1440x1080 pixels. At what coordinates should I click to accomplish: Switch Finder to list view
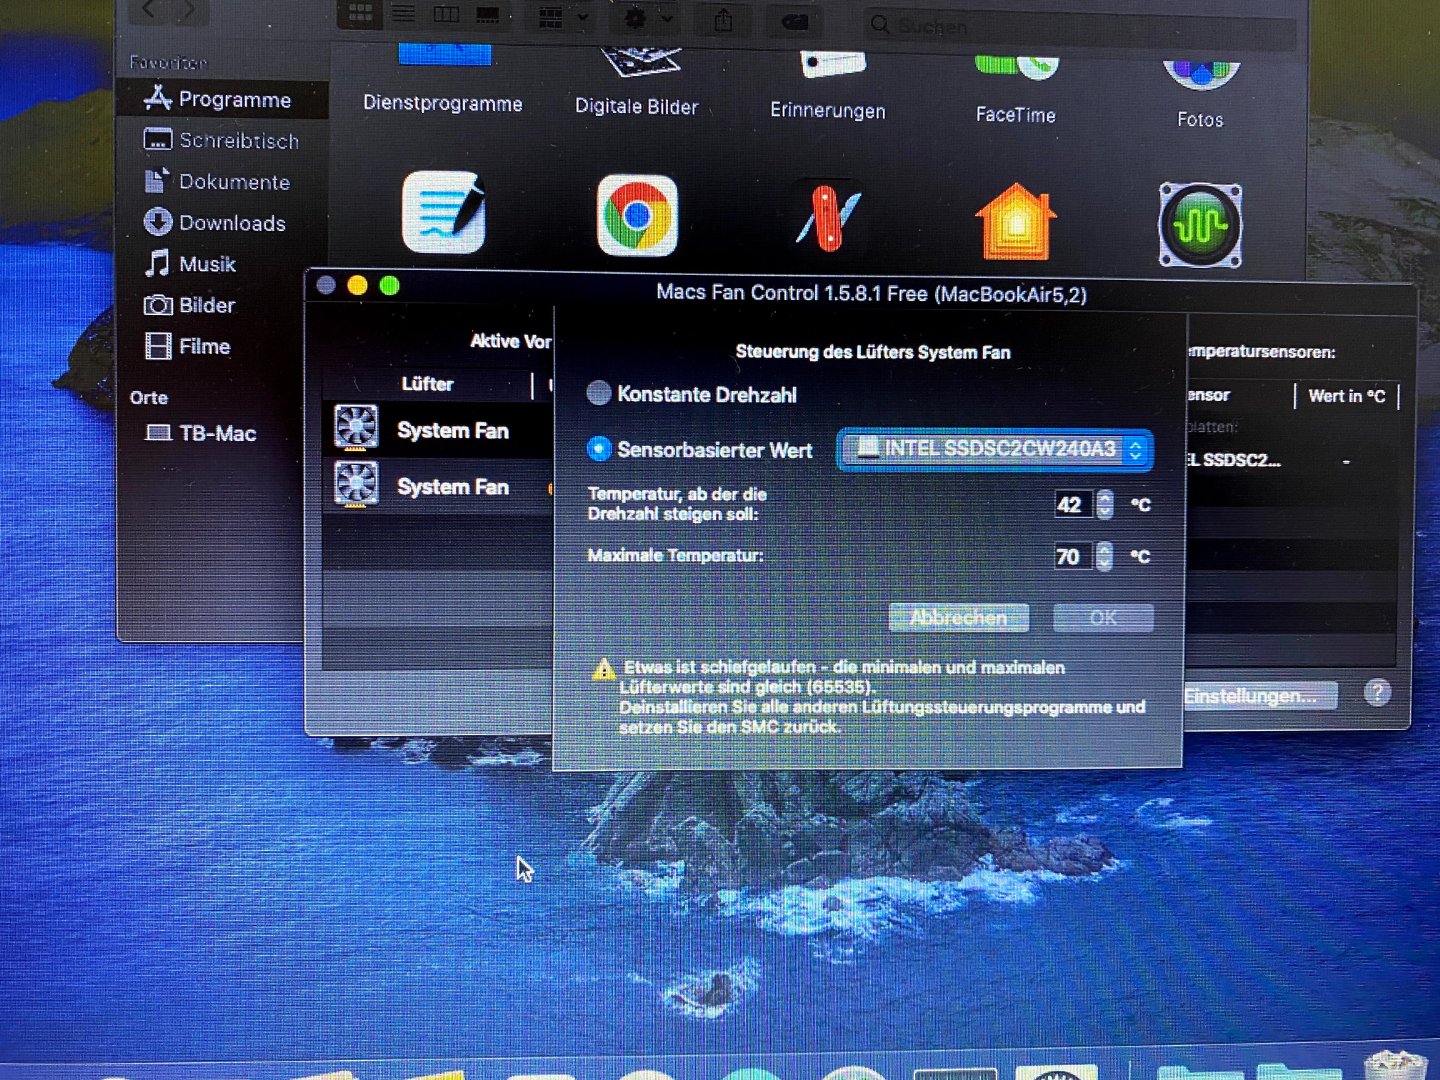(403, 14)
